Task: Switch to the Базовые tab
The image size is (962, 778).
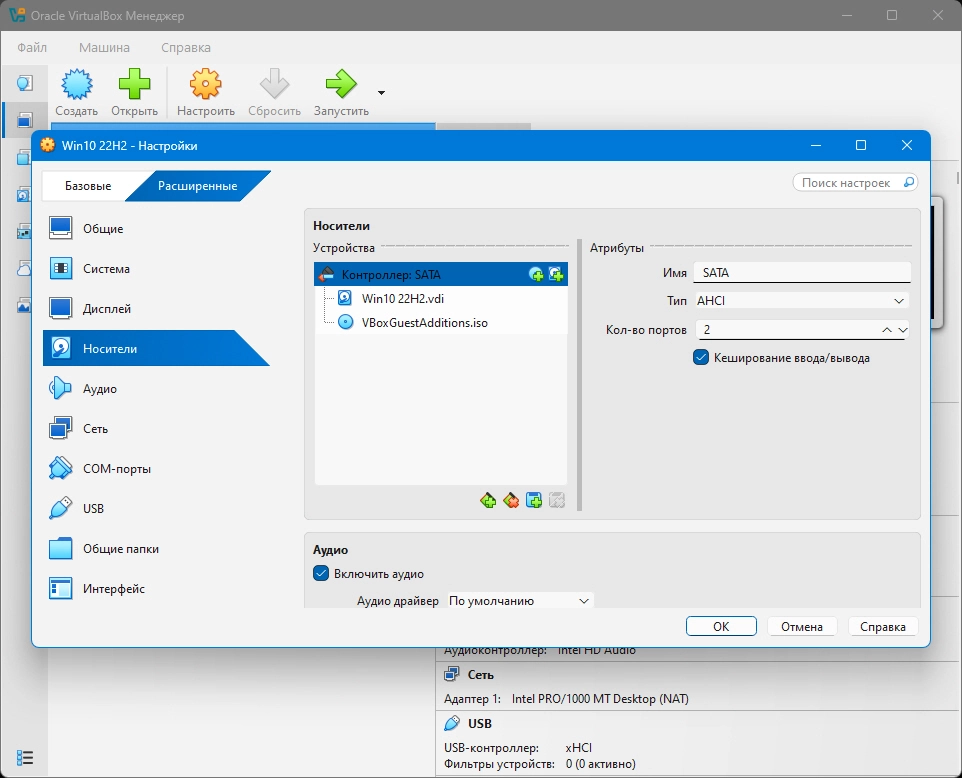Action: pyautogui.click(x=88, y=186)
